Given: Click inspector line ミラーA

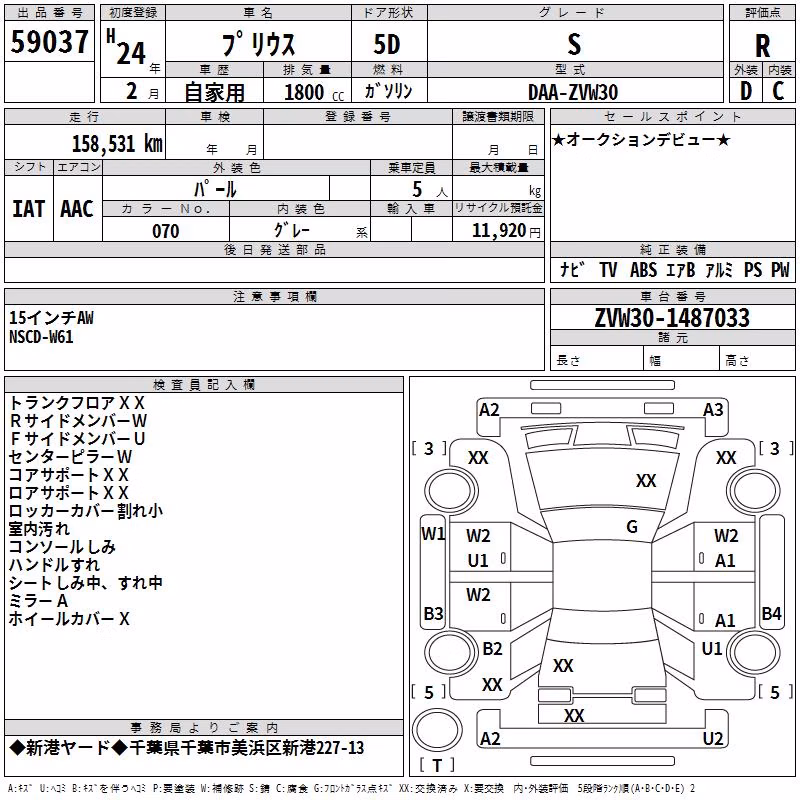Looking at the screenshot, I should pos(38,601).
